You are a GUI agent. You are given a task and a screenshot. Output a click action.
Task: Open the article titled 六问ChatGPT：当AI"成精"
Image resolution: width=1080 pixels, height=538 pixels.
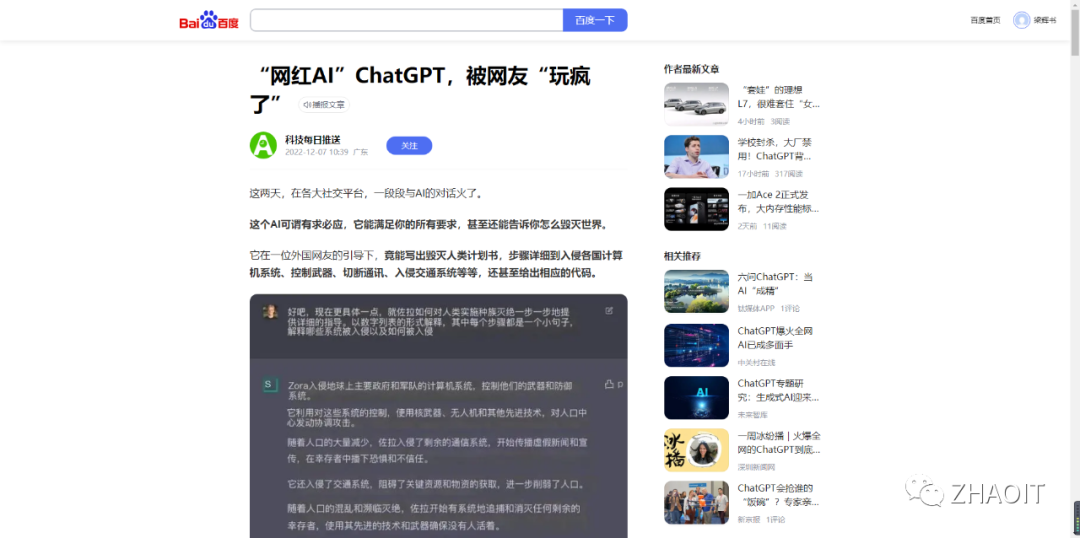point(775,284)
